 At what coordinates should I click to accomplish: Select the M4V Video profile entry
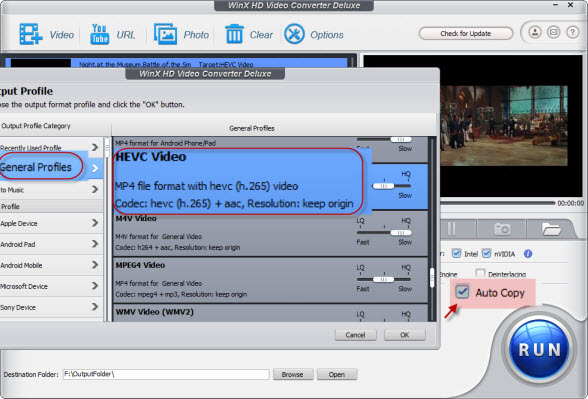[270, 233]
